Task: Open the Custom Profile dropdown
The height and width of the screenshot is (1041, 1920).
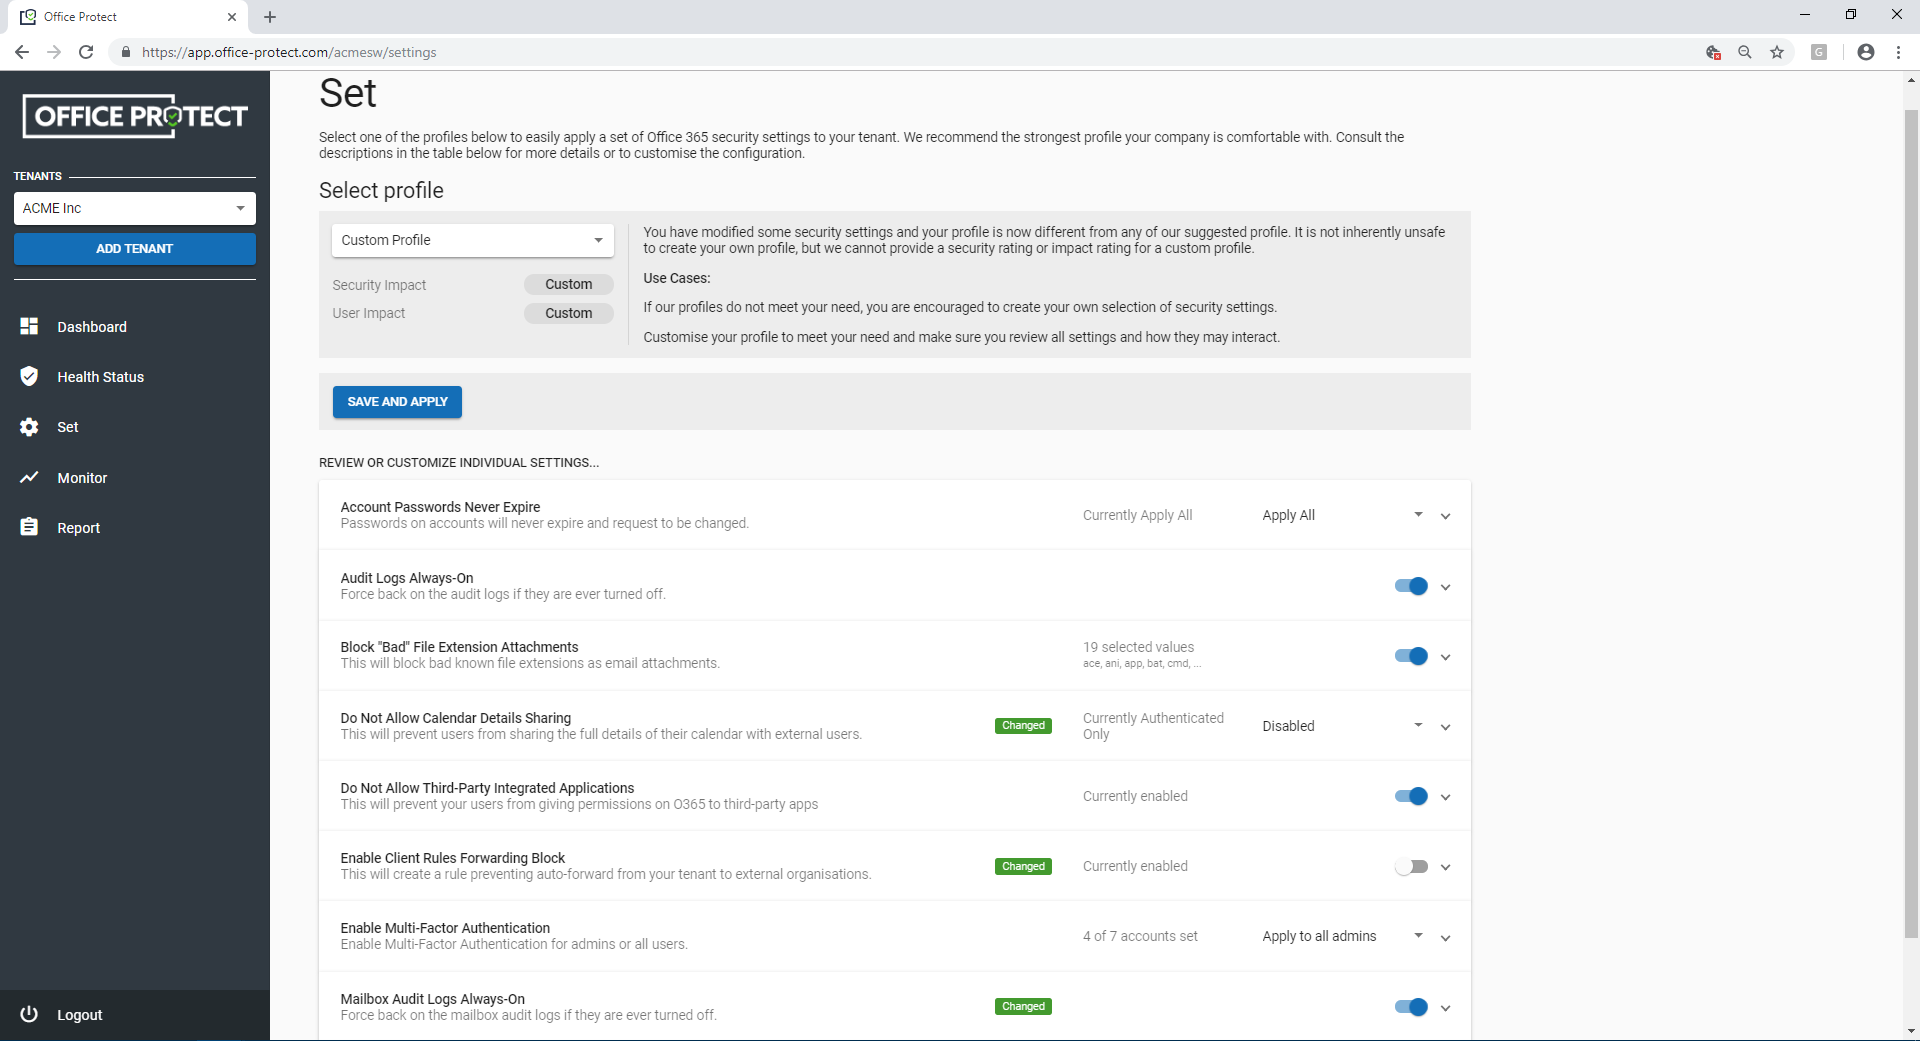Action: tap(472, 240)
